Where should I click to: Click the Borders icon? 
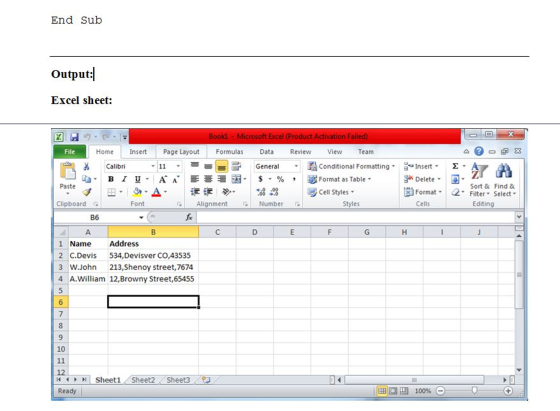pos(111,192)
